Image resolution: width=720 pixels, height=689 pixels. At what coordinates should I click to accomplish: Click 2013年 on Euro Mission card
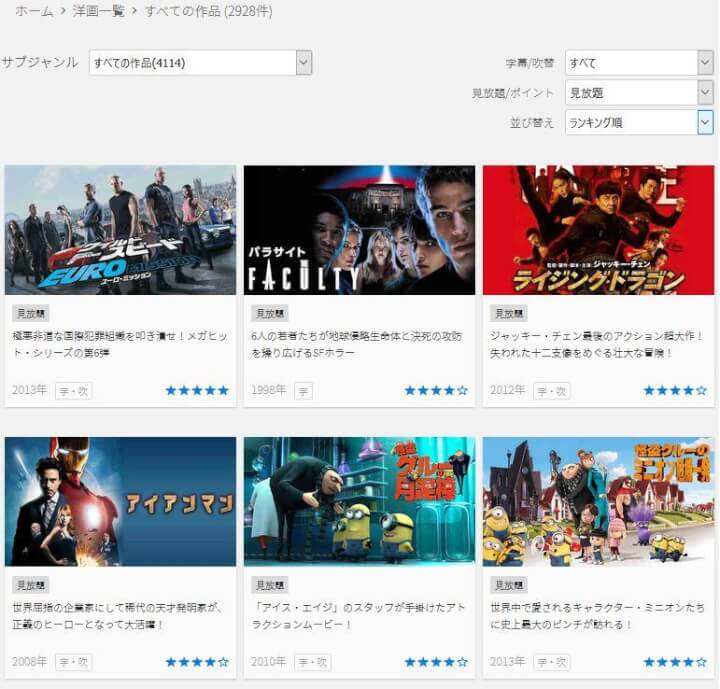coord(29,390)
